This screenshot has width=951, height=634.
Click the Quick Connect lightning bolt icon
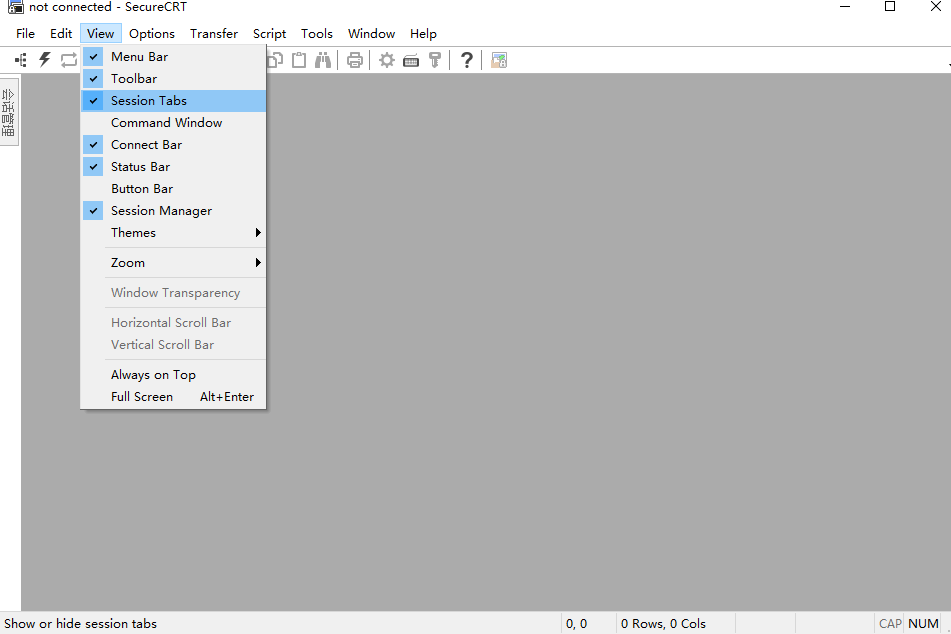[x=45, y=59]
